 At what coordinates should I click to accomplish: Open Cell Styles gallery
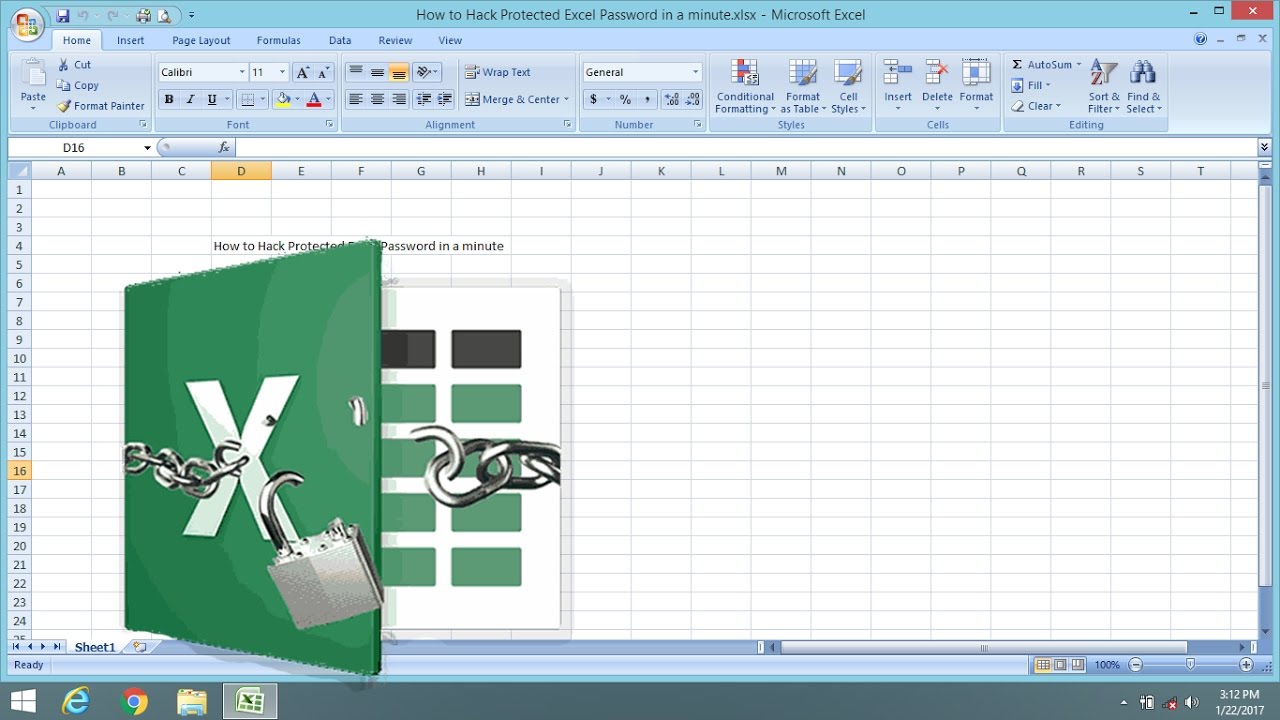pos(848,86)
